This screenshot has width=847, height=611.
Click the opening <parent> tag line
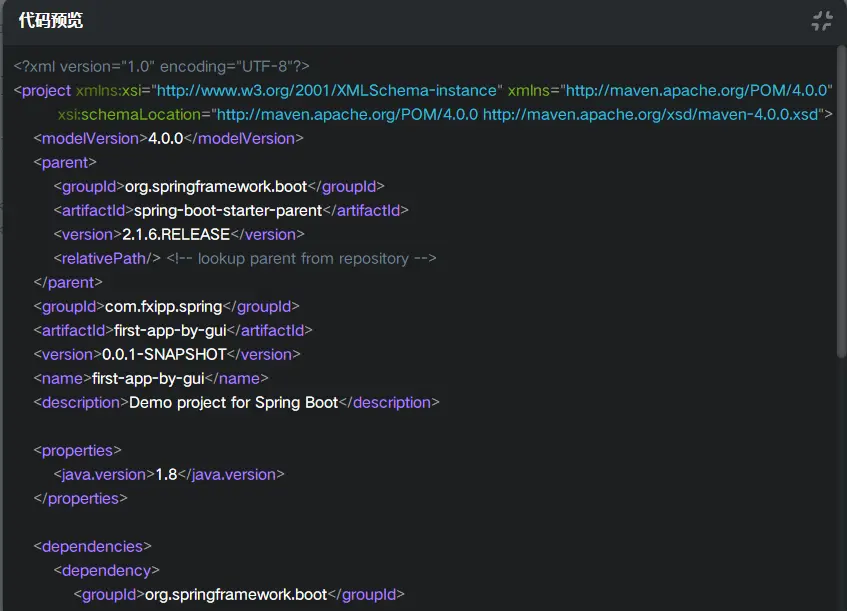point(65,163)
